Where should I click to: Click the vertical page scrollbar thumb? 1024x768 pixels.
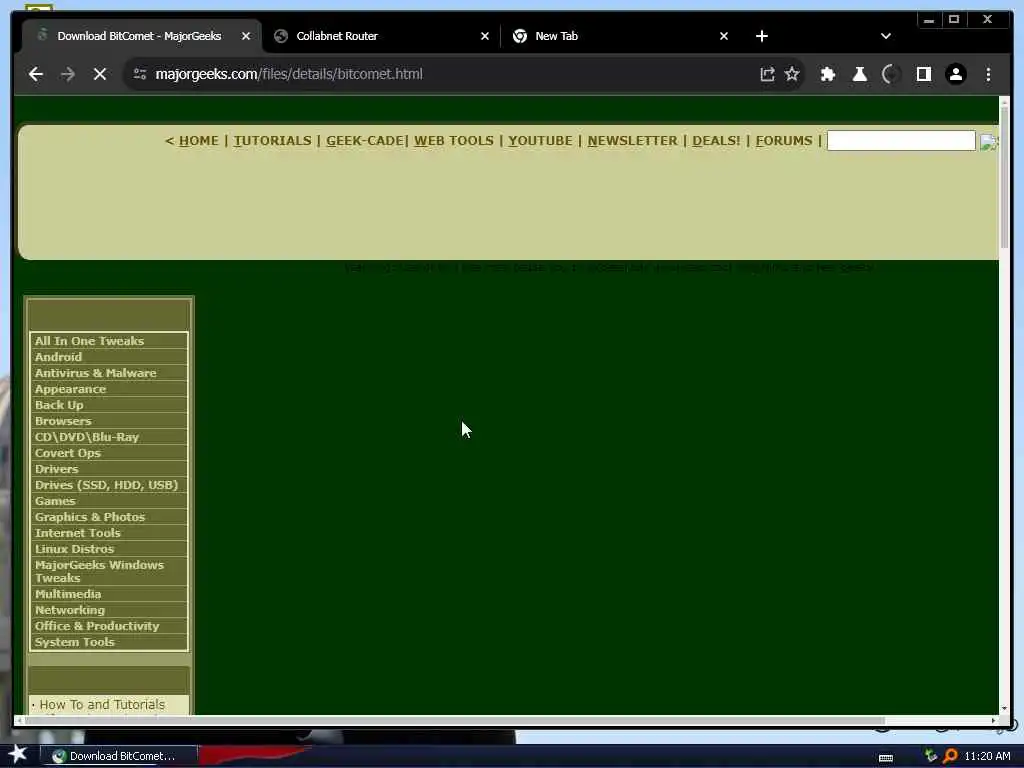[1004, 179]
